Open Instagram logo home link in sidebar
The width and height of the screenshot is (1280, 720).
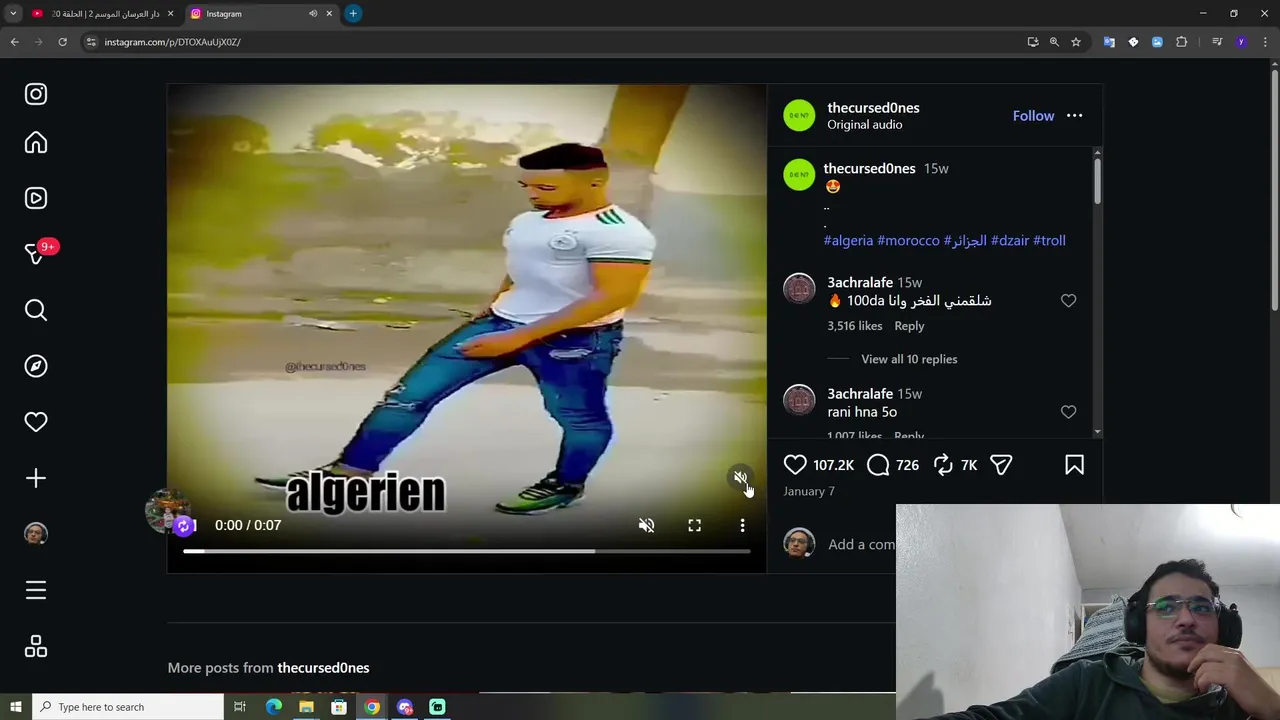[36, 94]
